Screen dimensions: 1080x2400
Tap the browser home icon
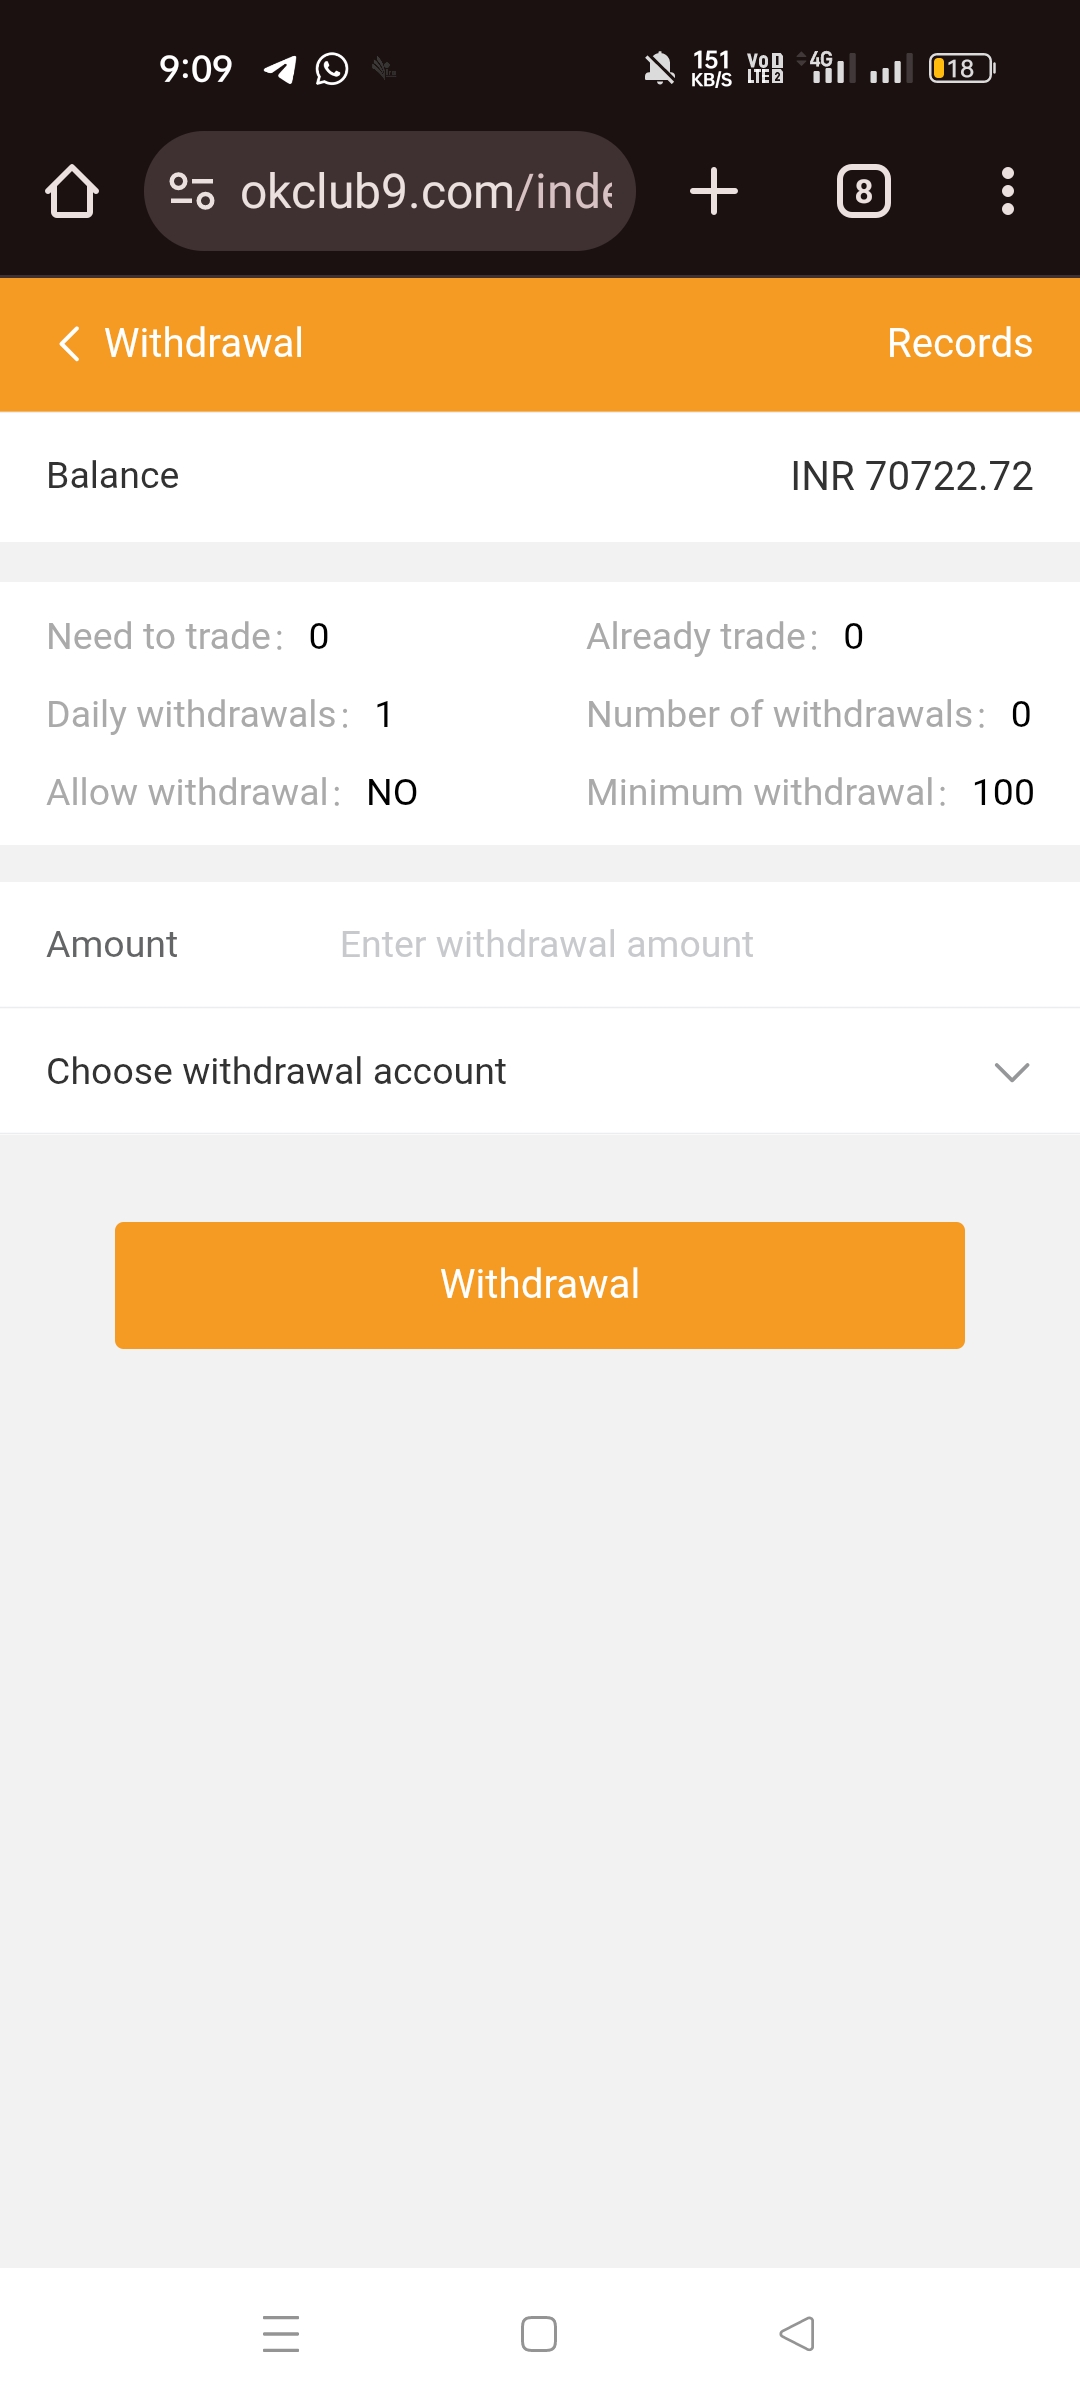click(x=72, y=191)
